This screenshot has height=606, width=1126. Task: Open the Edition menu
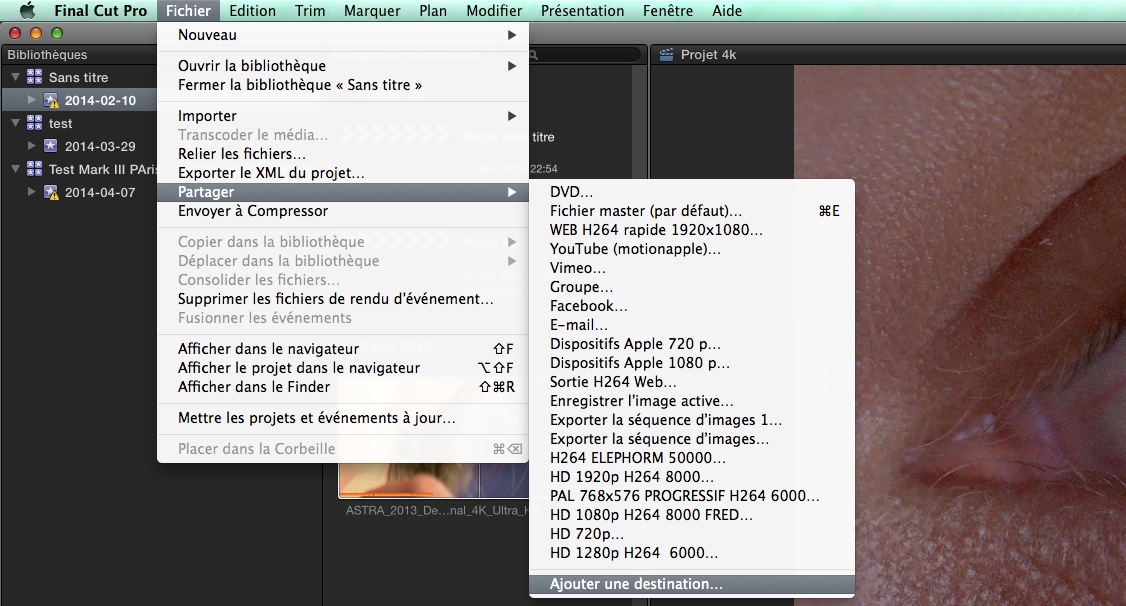[252, 11]
